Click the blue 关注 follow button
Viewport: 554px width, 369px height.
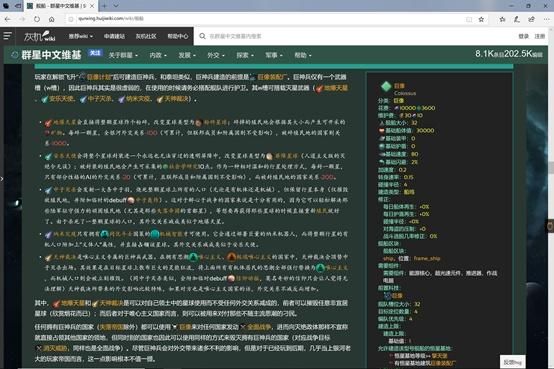click(x=95, y=53)
